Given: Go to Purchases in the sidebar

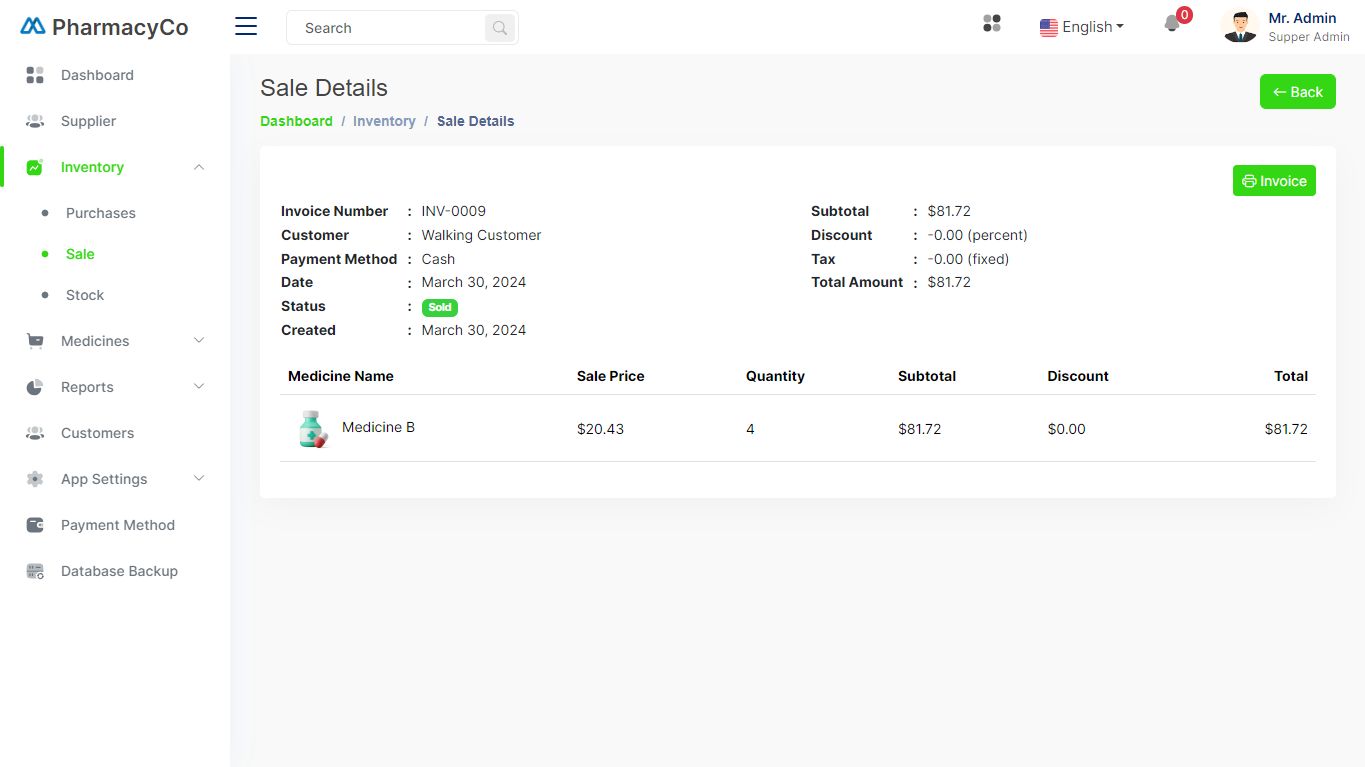Looking at the screenshot, I should (100, 213).
